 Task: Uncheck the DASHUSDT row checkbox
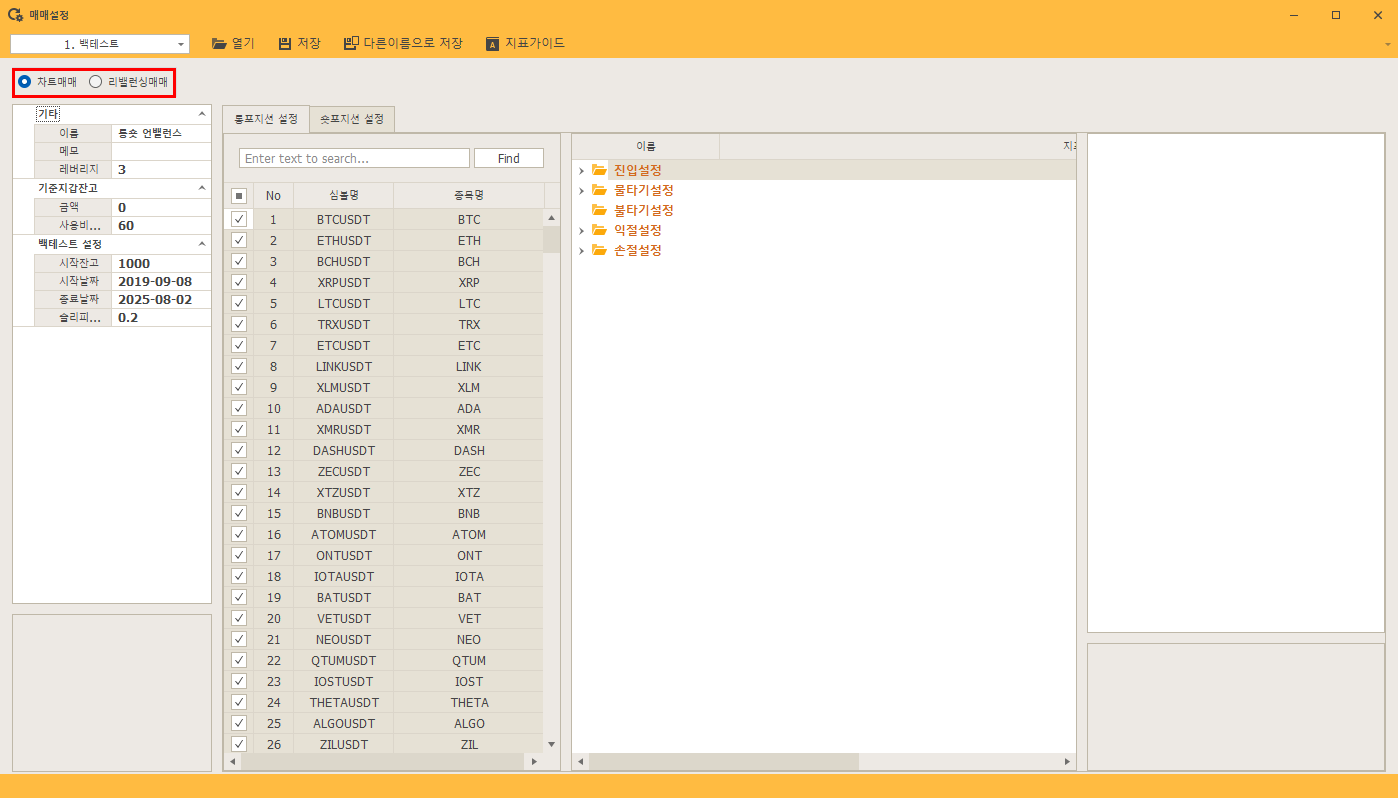[x=239, y=450]
